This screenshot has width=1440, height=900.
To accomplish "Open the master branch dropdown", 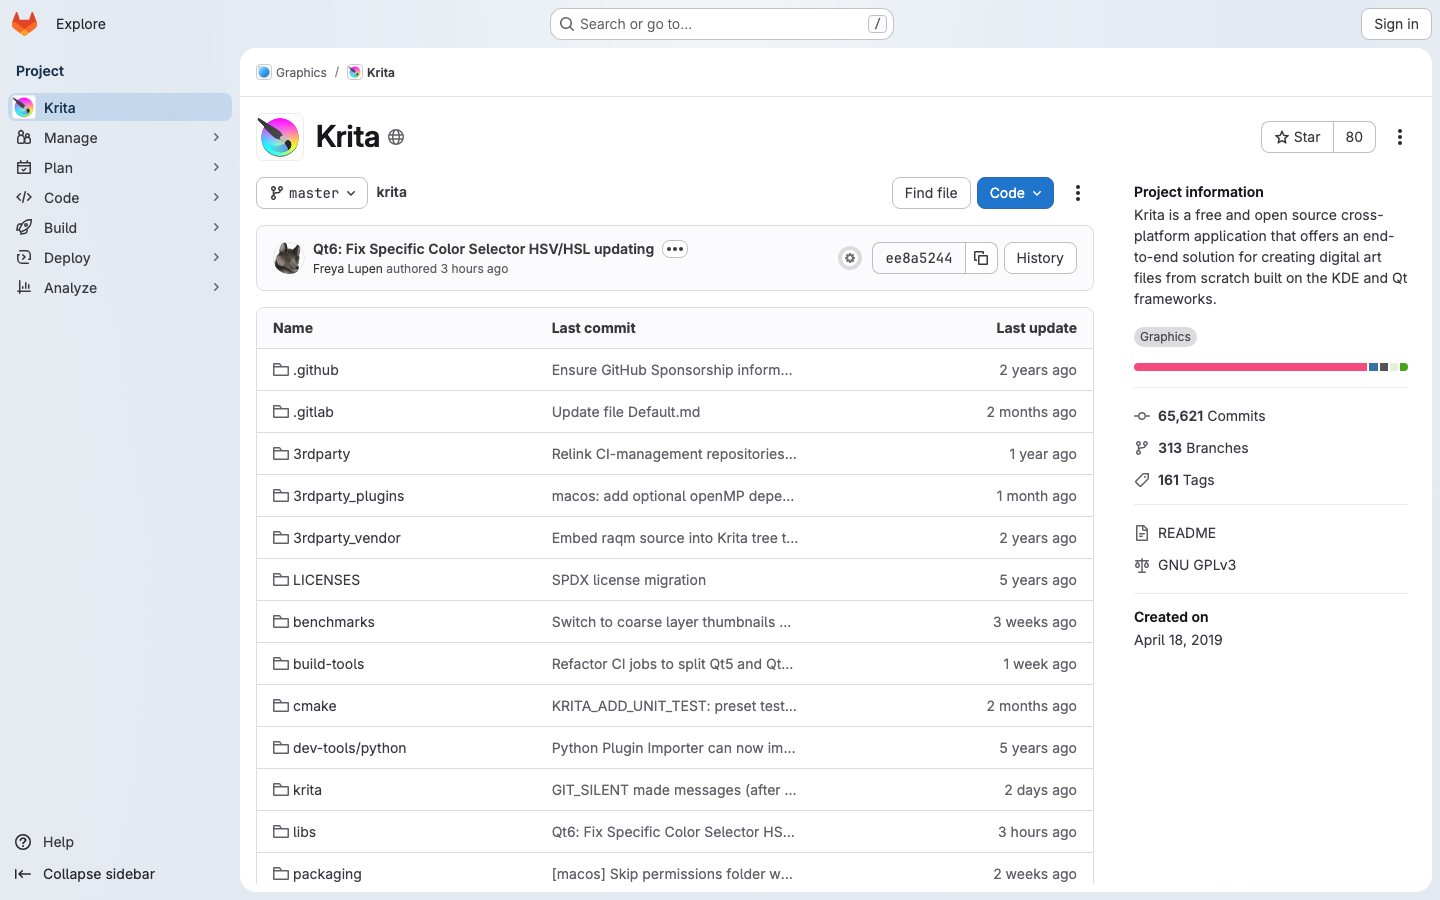I will [312, 193].
